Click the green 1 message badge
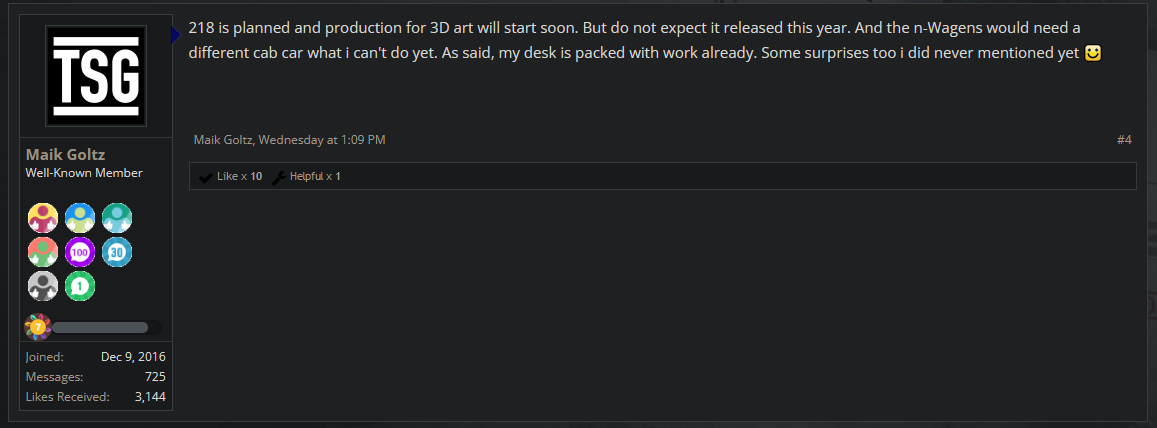This screenshot has width=1157, height=428. 79,286
